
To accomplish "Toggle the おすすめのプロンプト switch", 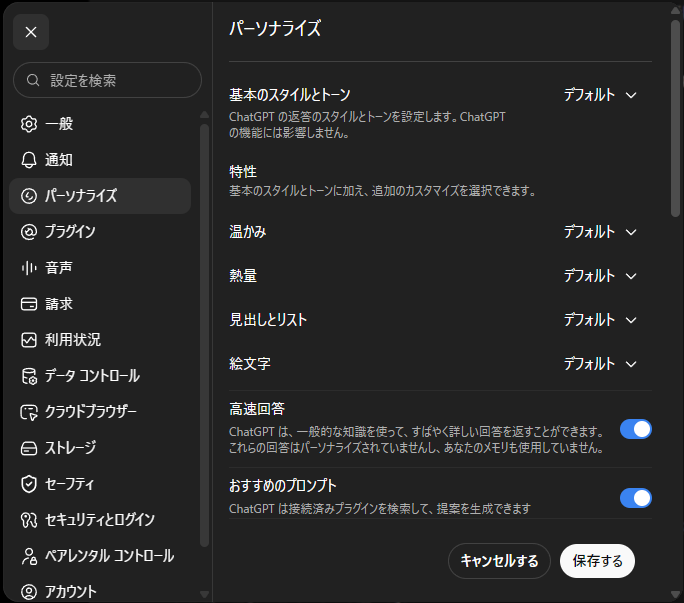I will coord(636,498).
